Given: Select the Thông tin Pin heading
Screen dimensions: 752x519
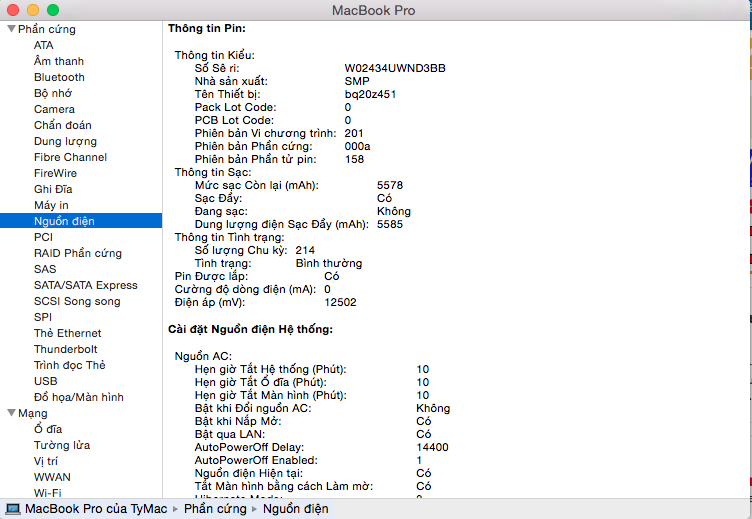Looking at the screenshot, I should 207,28.
